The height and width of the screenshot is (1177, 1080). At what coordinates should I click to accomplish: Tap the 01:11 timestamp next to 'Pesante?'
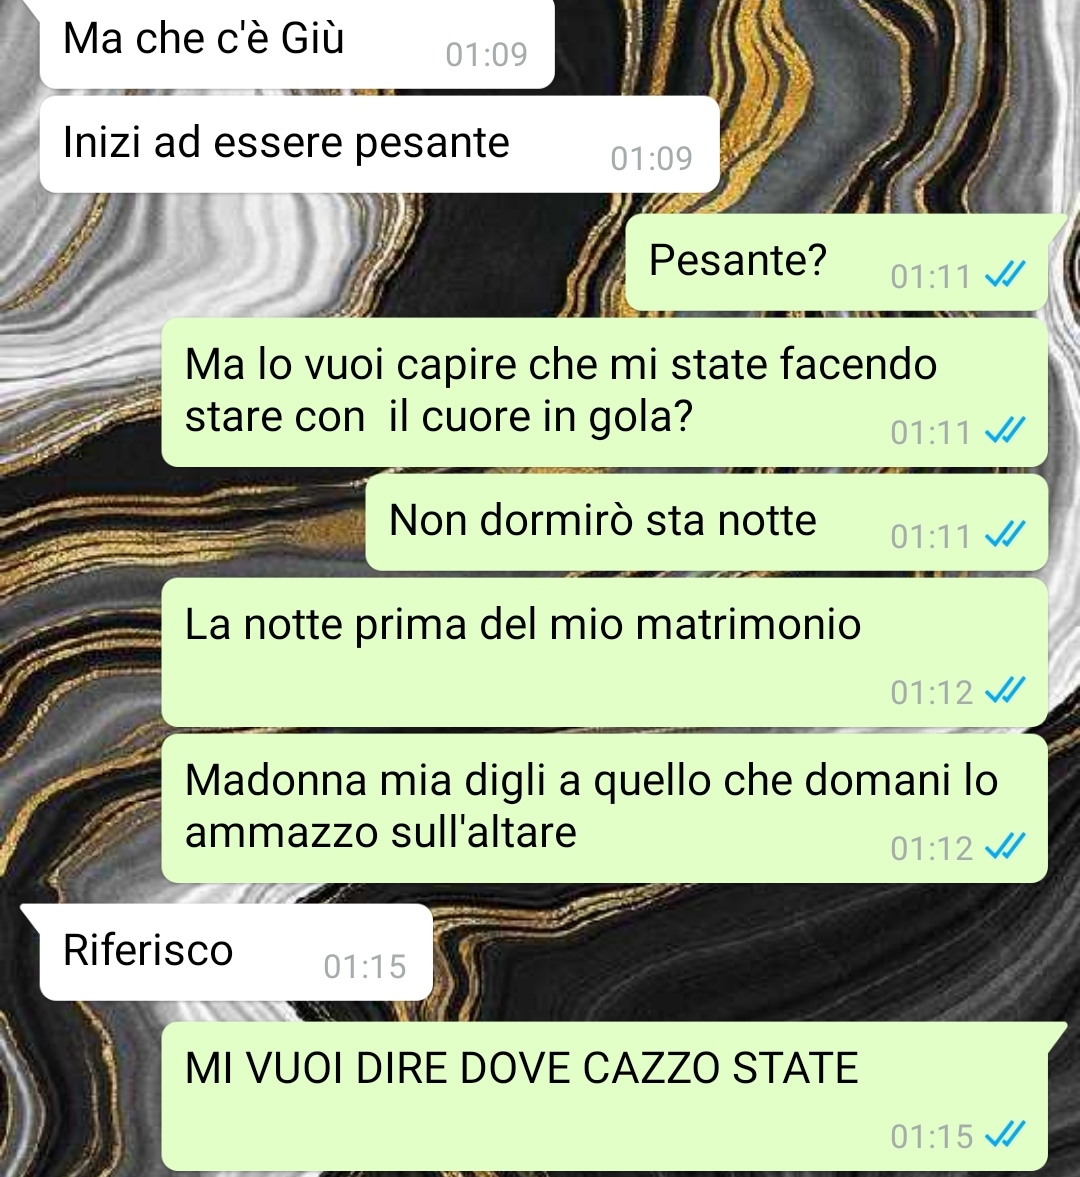point(931,277)
